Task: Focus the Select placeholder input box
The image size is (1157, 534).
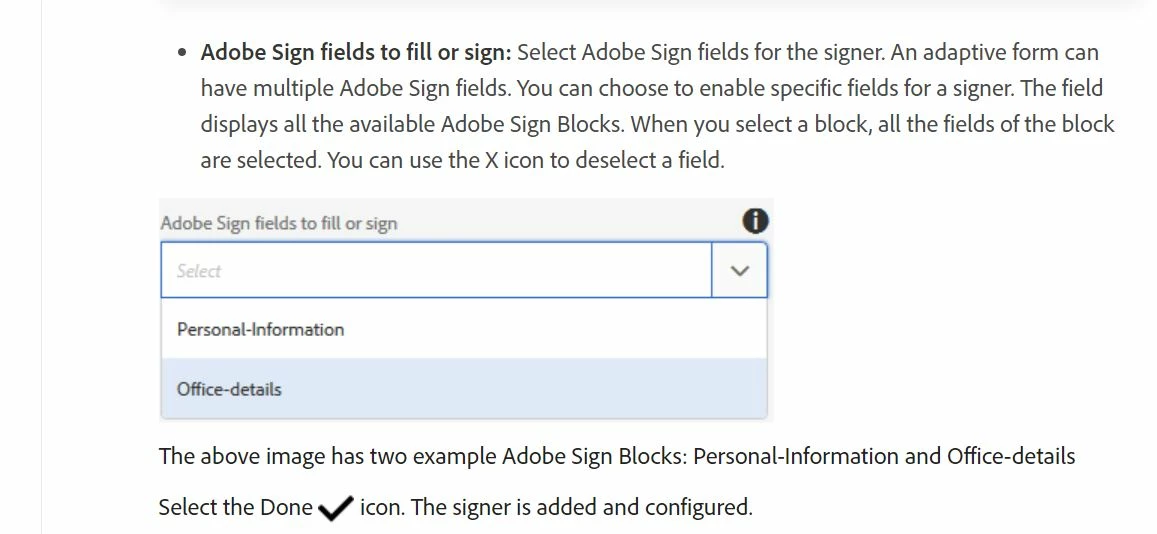Action: (436, 271)
